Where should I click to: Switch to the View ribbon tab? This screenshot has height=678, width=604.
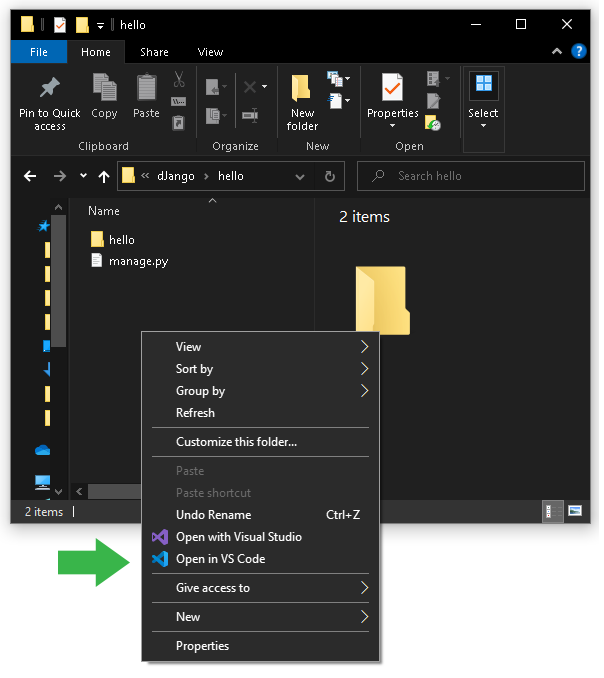coord(212,52)
